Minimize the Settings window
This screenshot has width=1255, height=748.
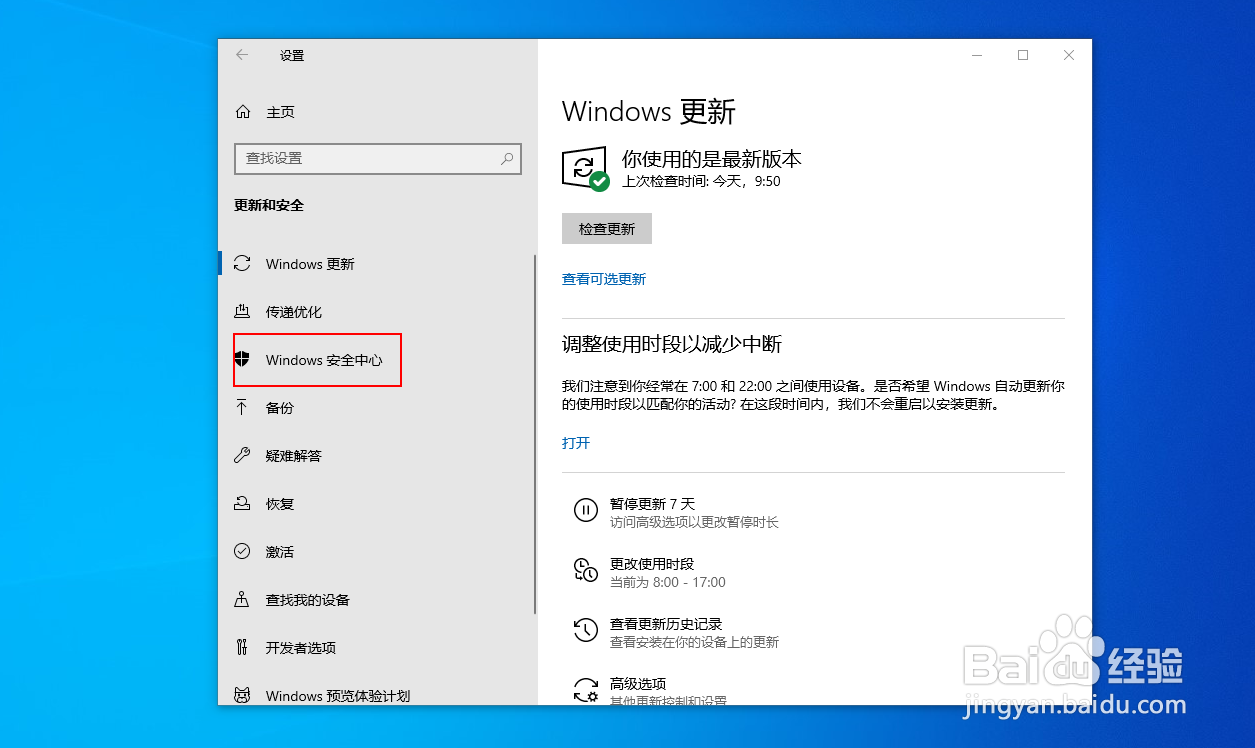click(977, 55)
